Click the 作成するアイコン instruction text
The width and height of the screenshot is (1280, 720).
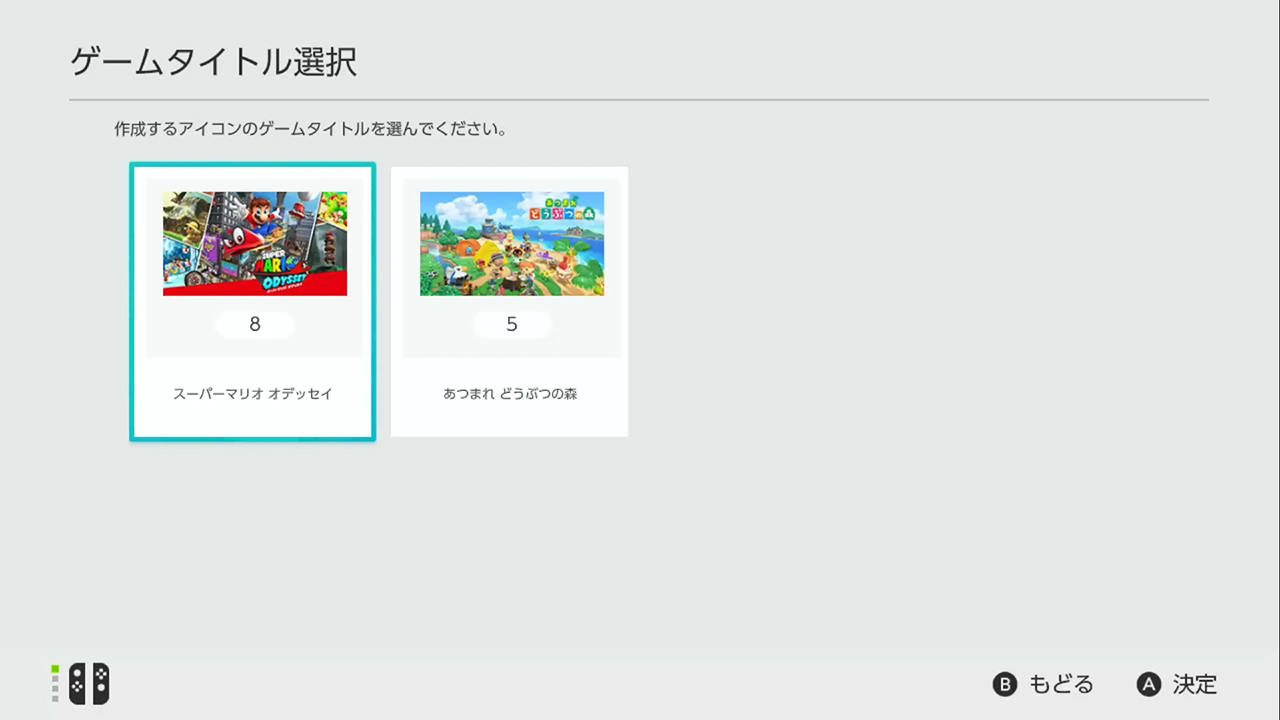[310, 130]
